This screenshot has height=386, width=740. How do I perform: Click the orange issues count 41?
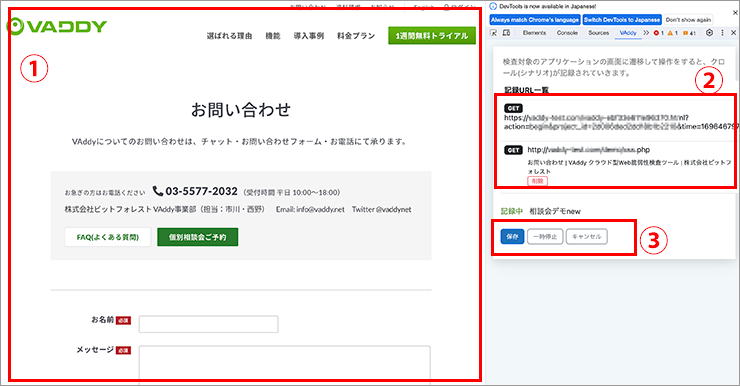coord(689,33)
